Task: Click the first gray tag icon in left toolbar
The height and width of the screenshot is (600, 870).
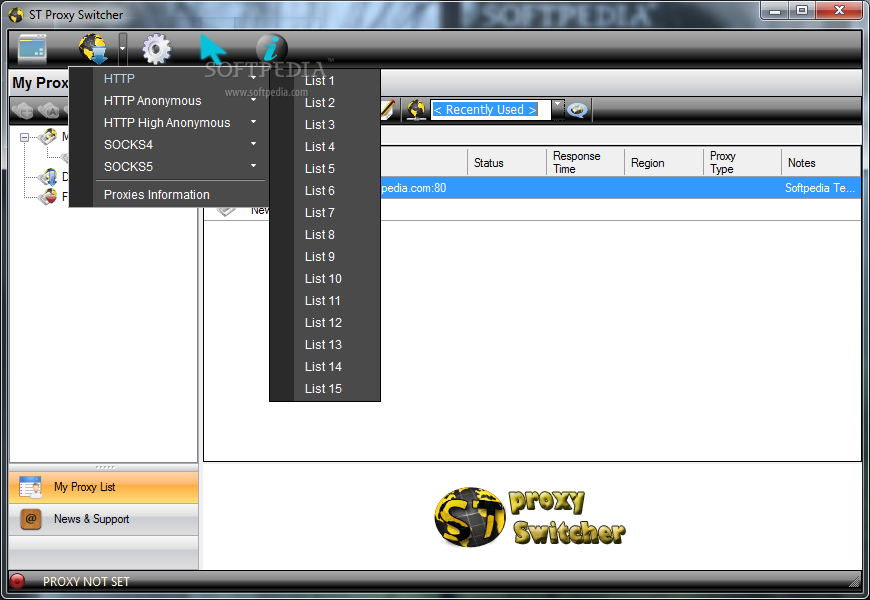Action: tap(23, 110)
